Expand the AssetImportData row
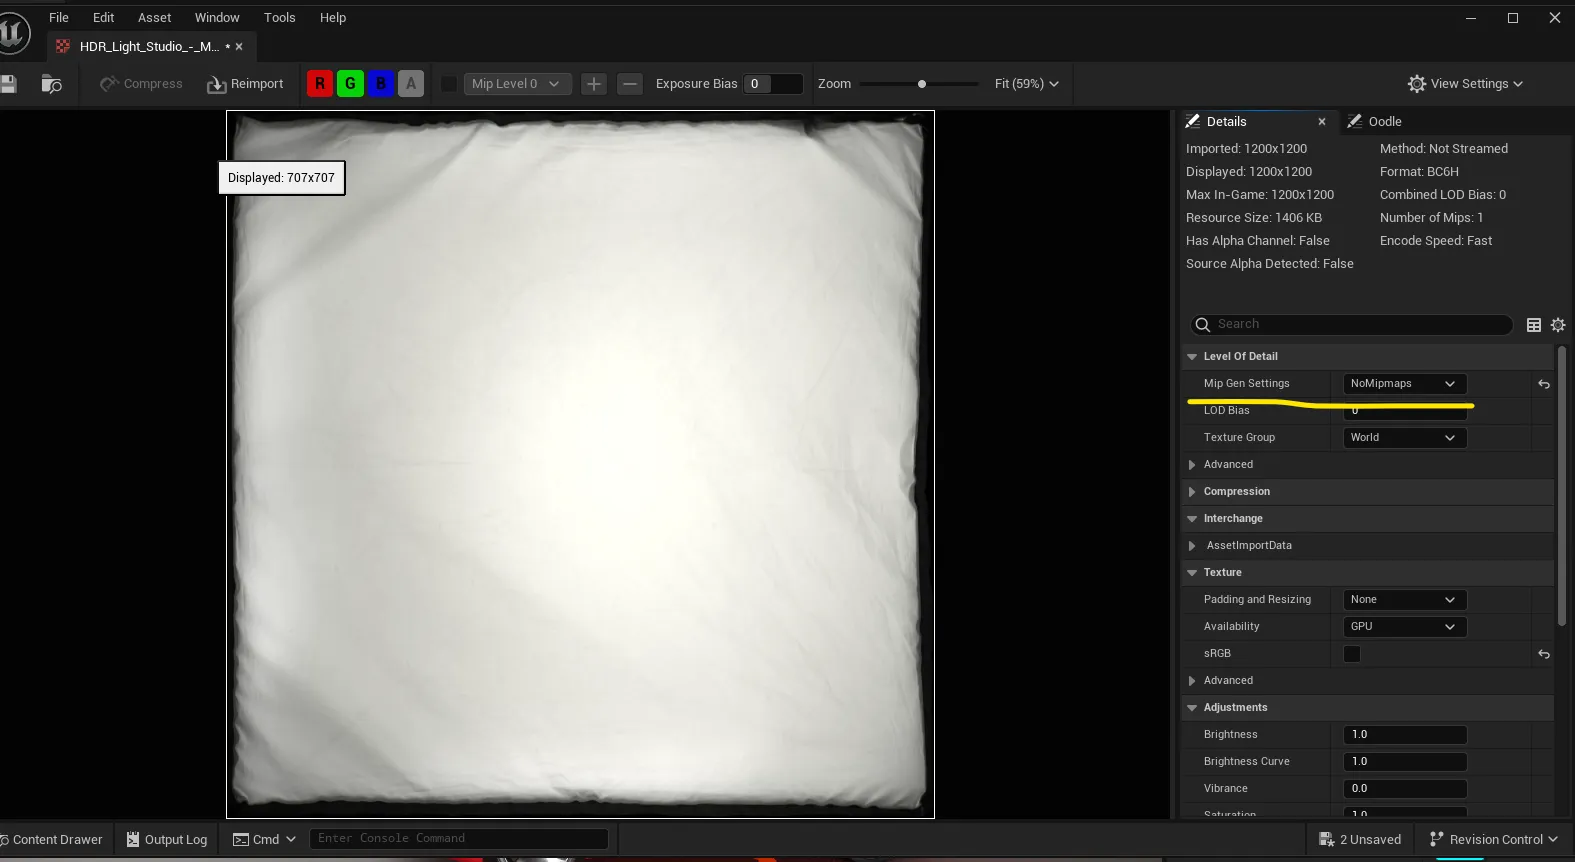This screenshot has width=1575, height=862. coord(1192,546)
